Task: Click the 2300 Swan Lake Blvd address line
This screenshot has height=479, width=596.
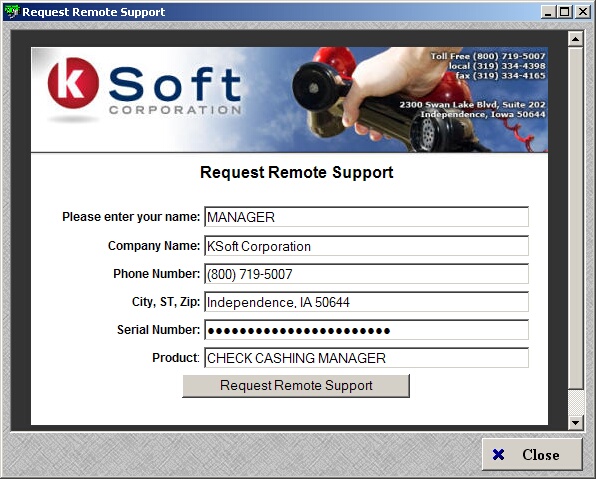Action: pyautogui.click(x=472, y=104)
